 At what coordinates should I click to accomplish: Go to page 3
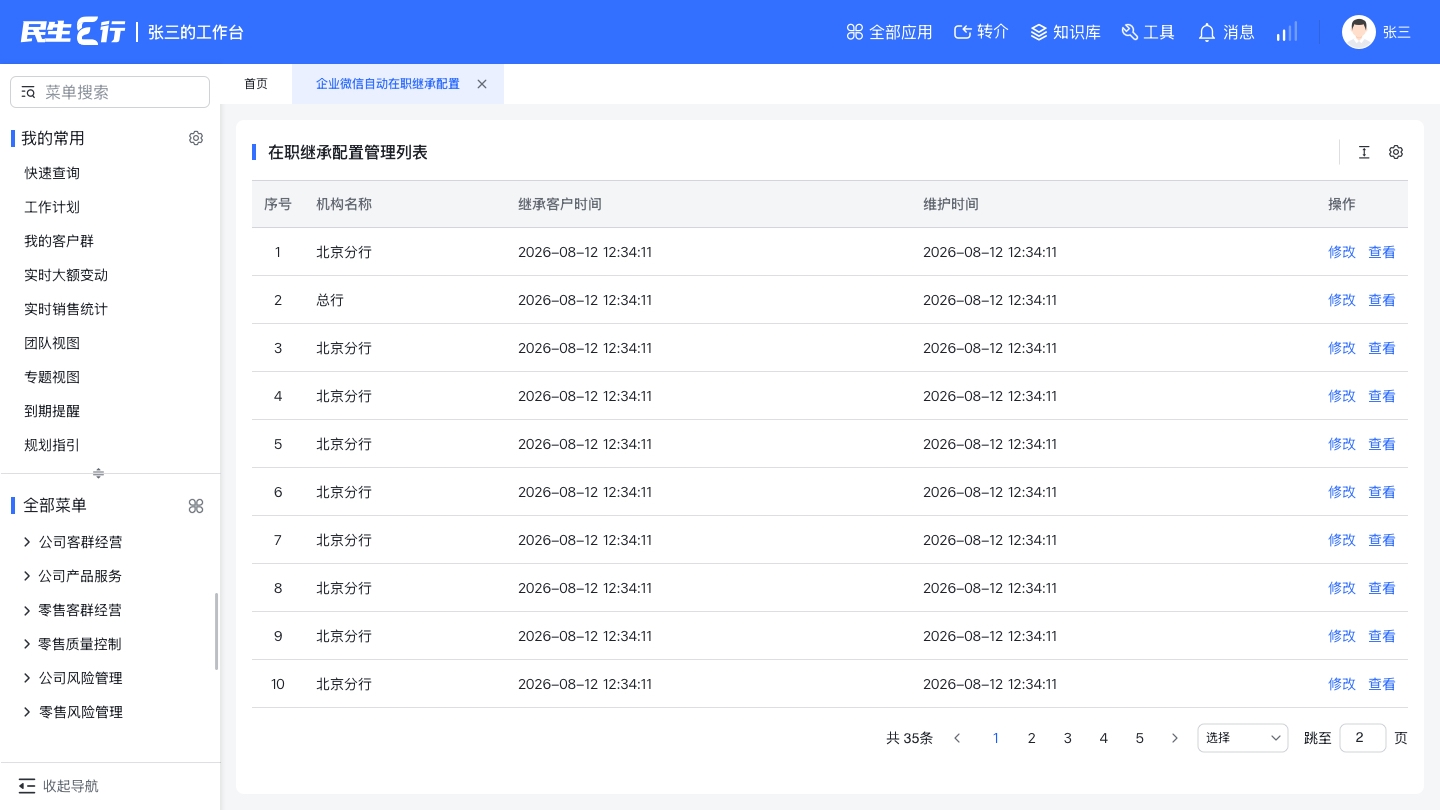point(1068,738)
